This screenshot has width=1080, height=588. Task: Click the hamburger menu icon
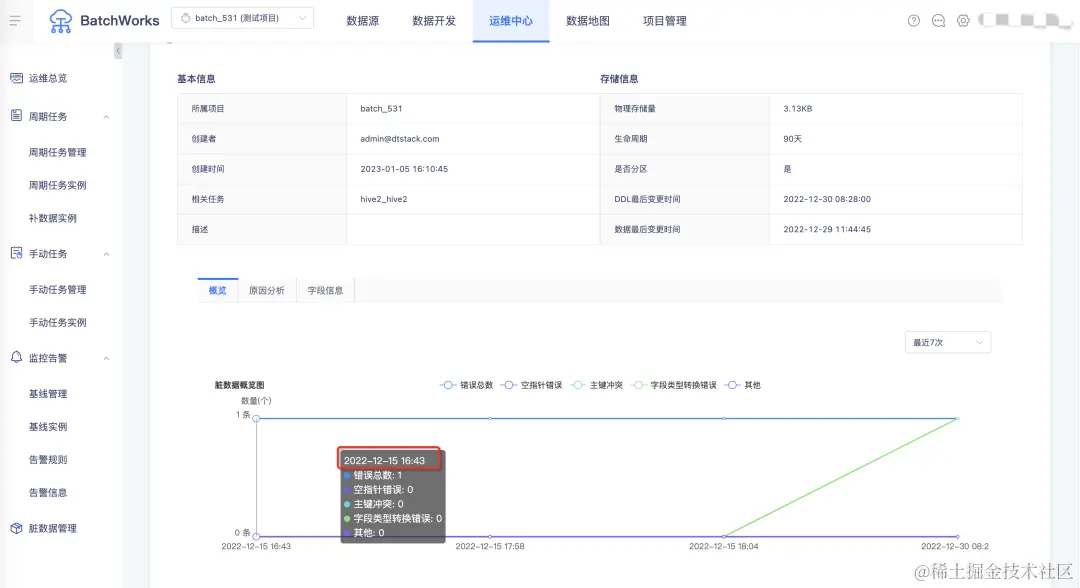[x=15, y=21]
